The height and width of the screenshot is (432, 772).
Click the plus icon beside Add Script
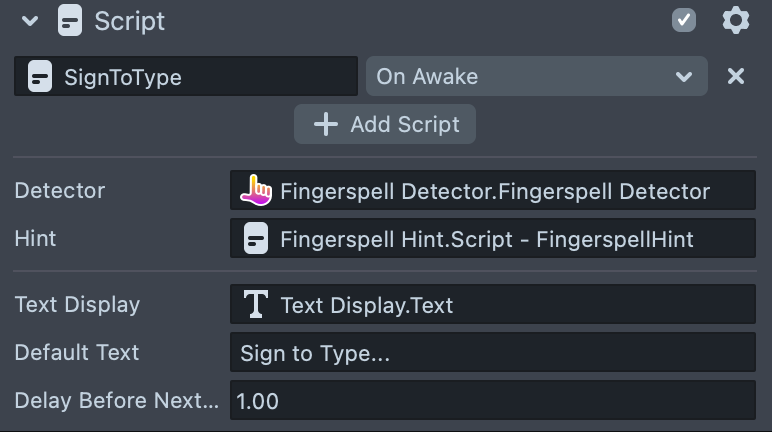pyautogui.click(x=326, y=124)
